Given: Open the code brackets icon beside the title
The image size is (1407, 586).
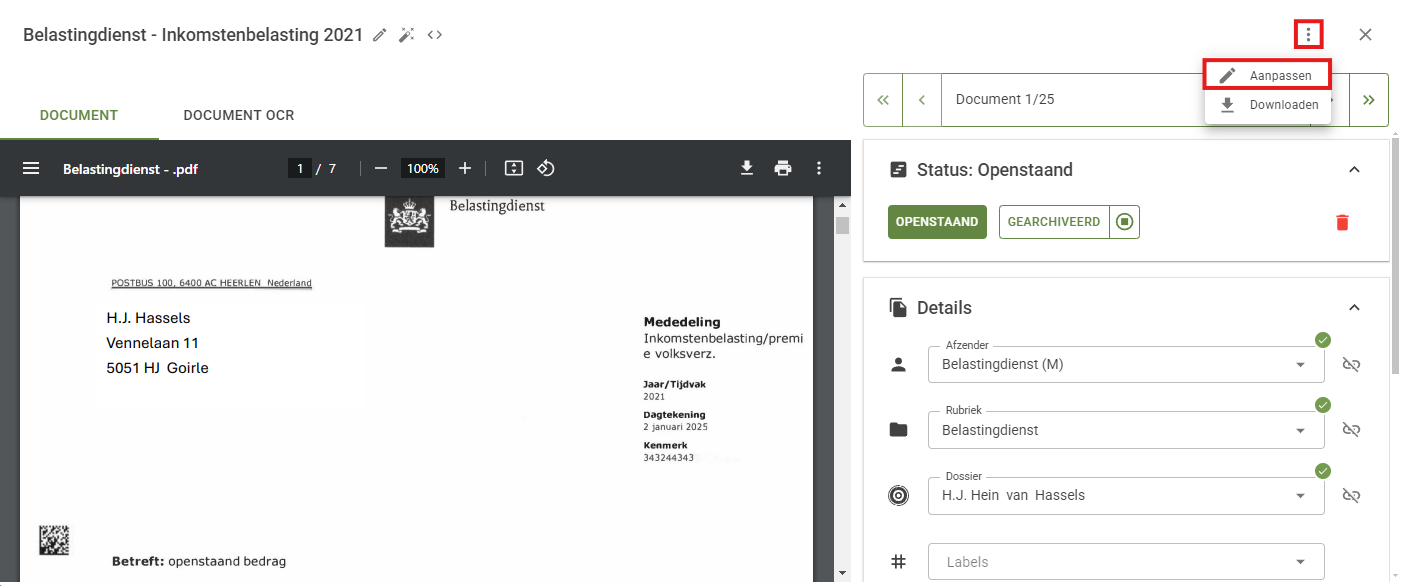Looking at the screenshot, I should coord(435,35).
